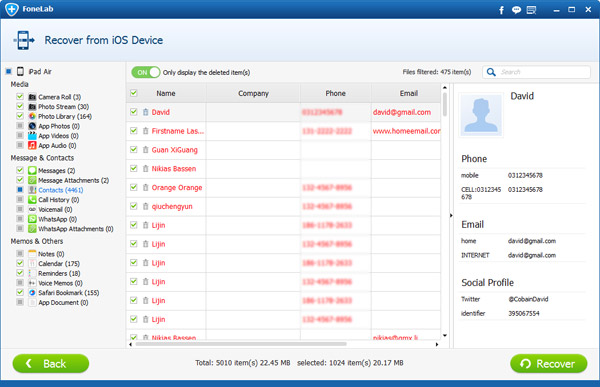Image resolution: width=600 pixels, height=387 pixels.
Task: Click the Recover from iOS Device icon
Action: point(24,40)
